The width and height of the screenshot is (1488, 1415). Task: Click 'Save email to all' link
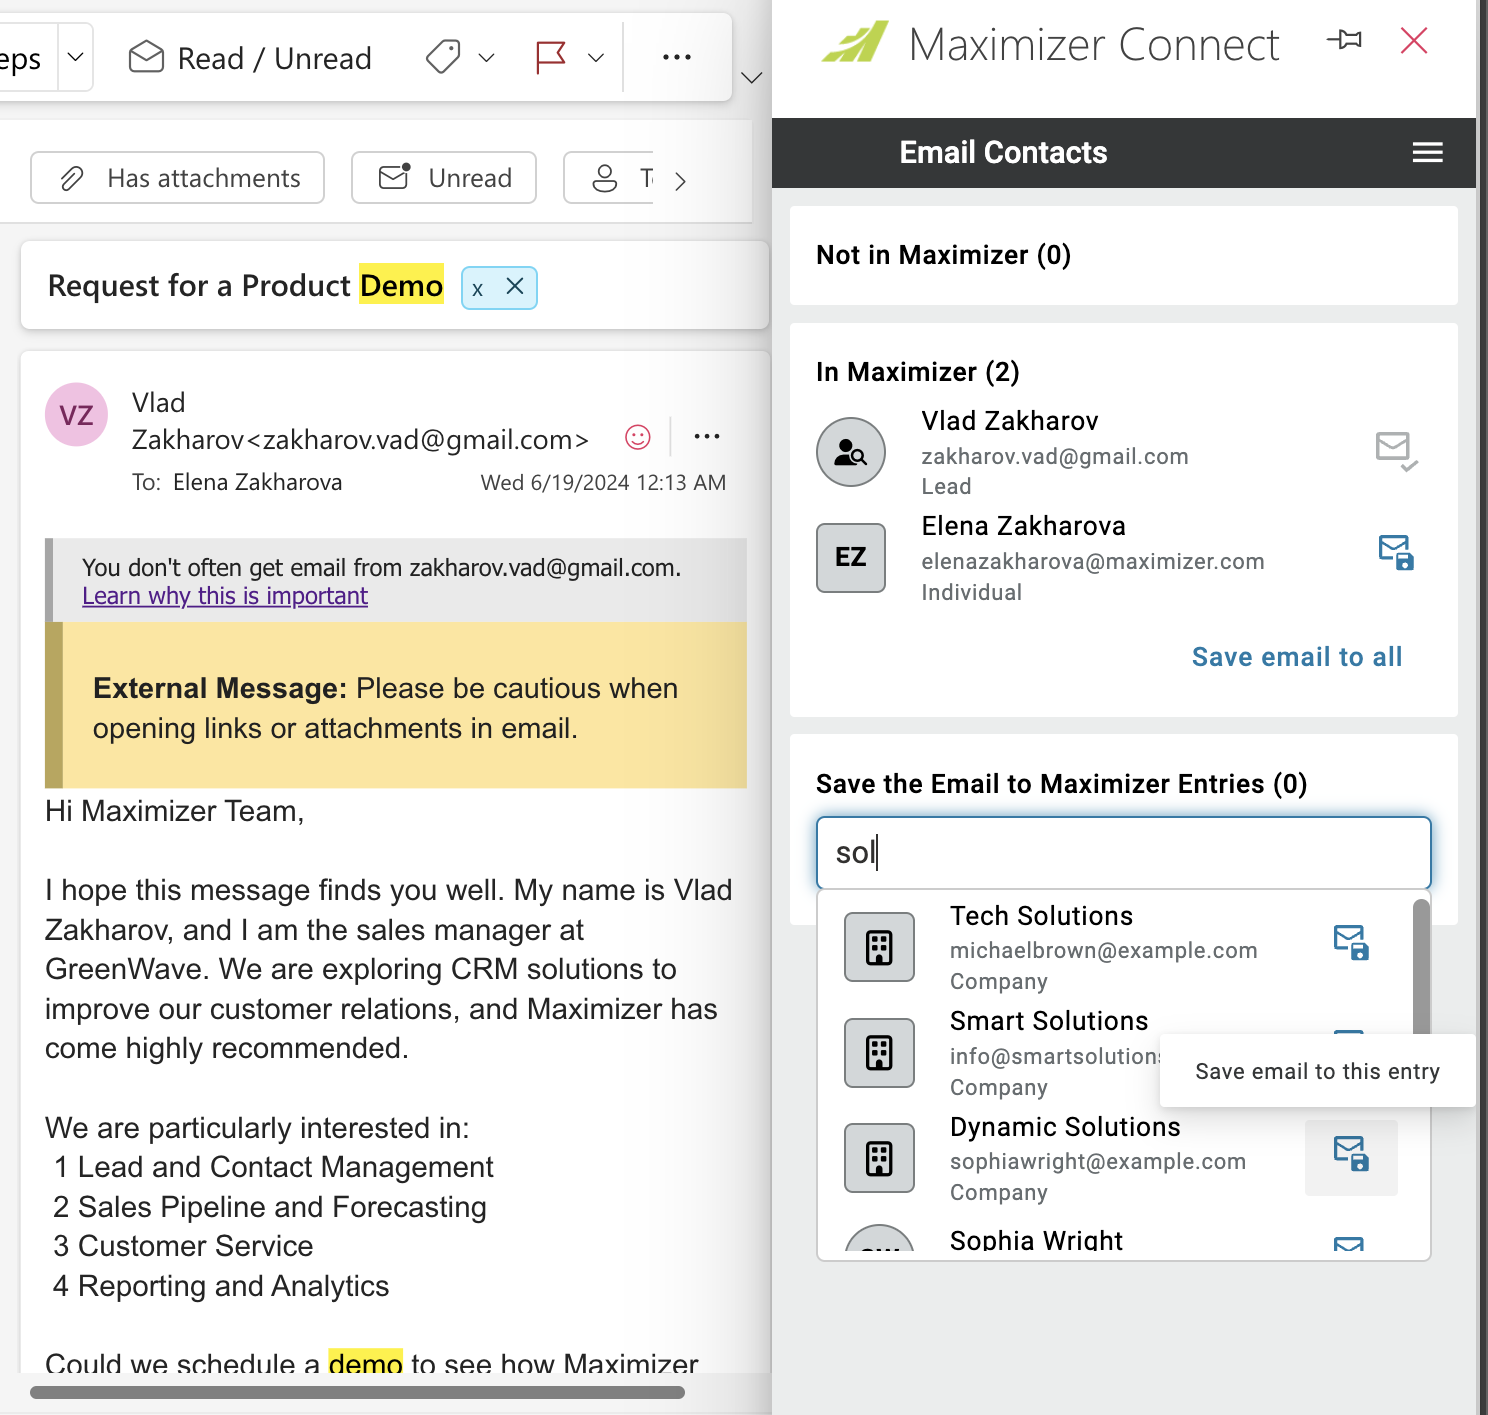1297,657
